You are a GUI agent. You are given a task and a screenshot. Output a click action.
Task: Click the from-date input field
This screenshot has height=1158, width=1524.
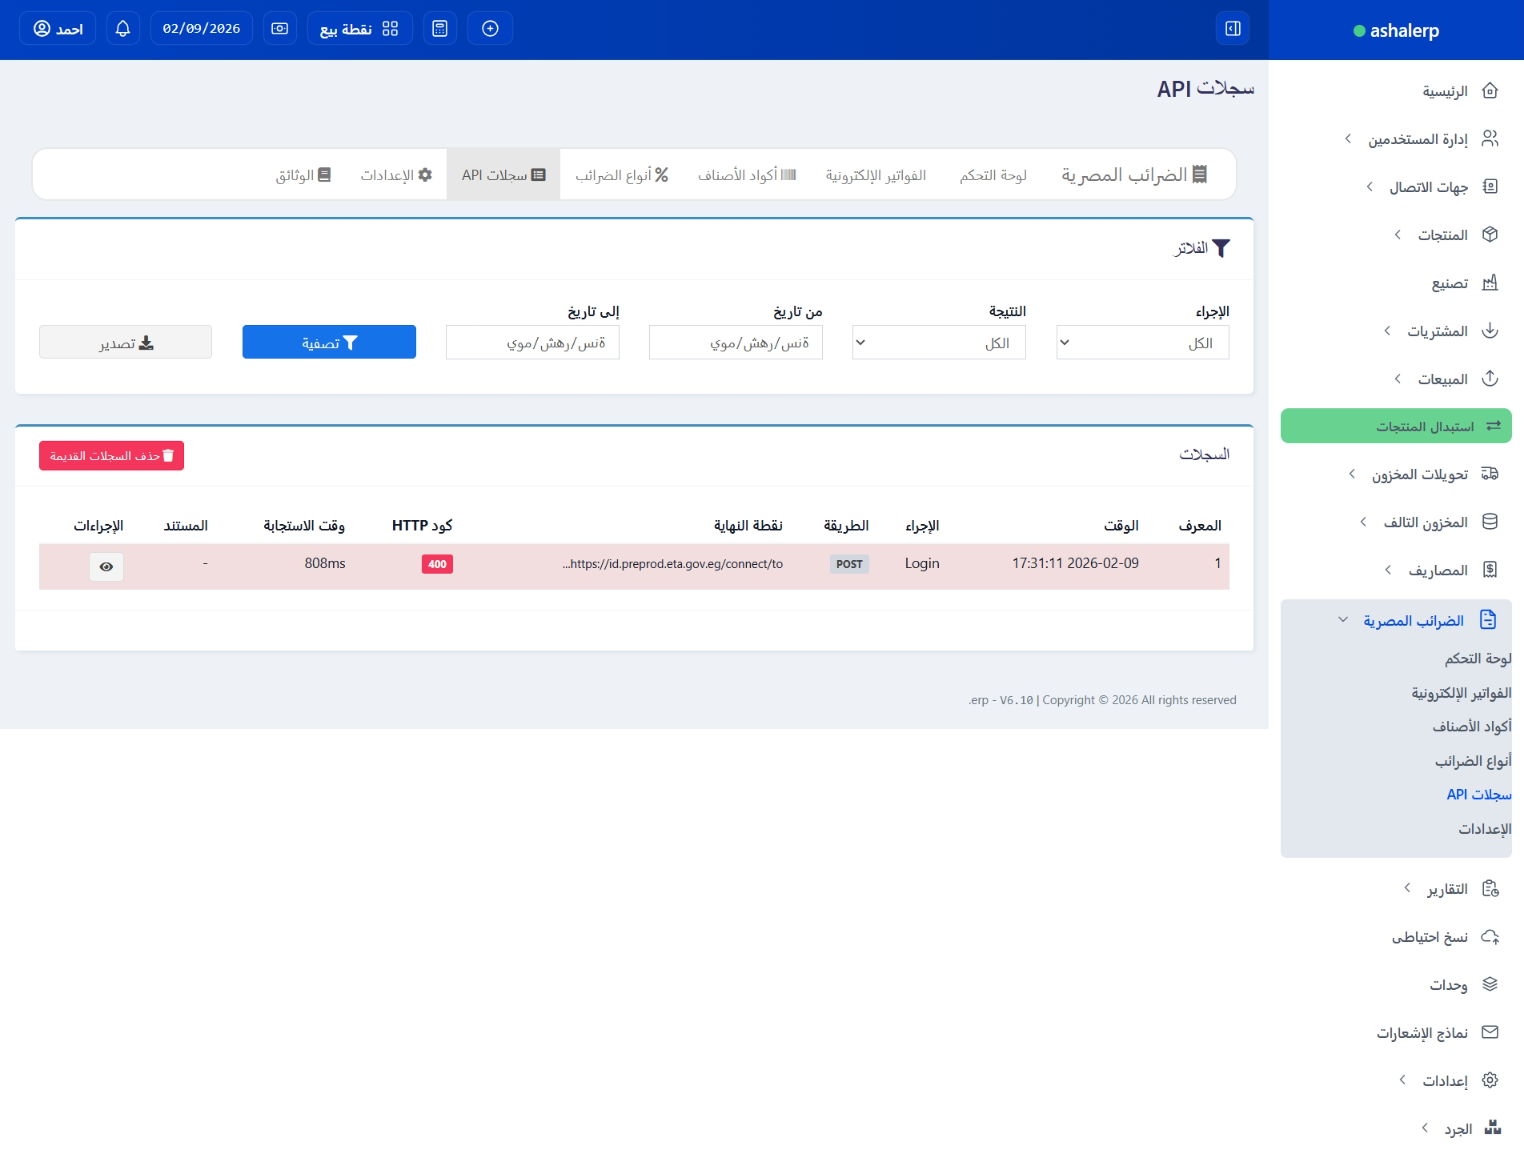click(x=735, y=343)
